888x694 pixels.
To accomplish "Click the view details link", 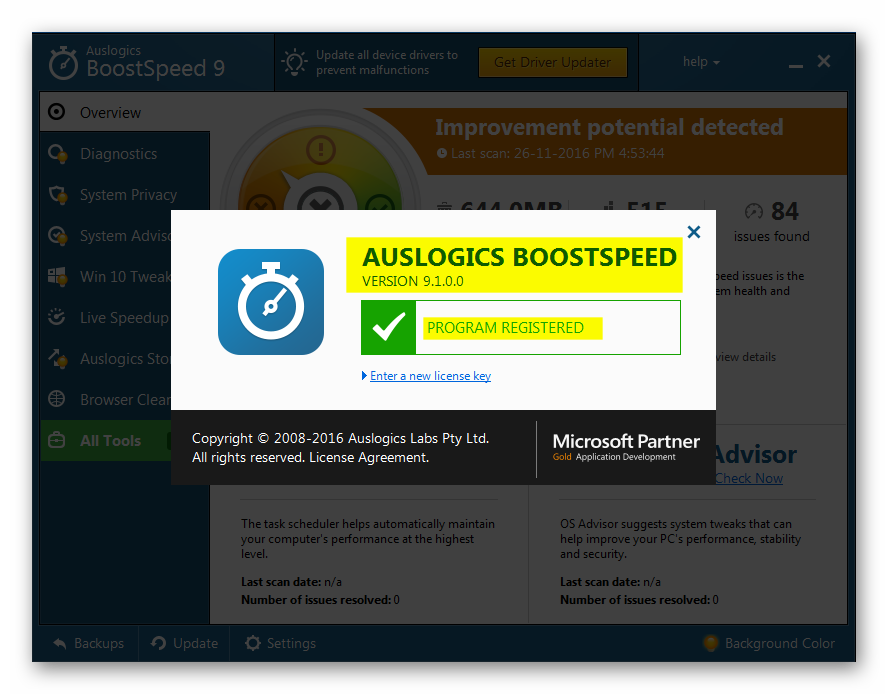I will pos(745,357).
